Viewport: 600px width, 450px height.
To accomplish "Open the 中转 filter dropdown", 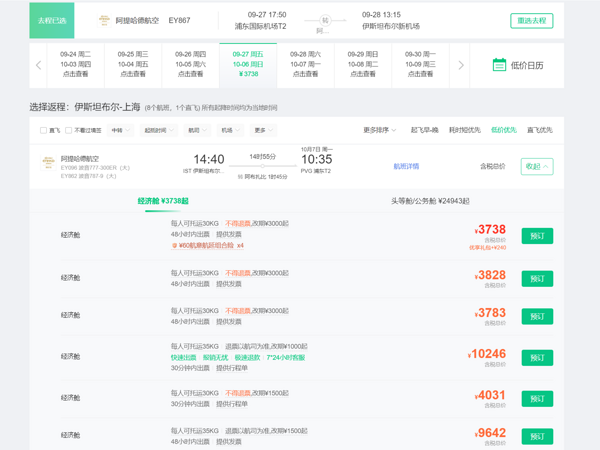I will point(121,130).
